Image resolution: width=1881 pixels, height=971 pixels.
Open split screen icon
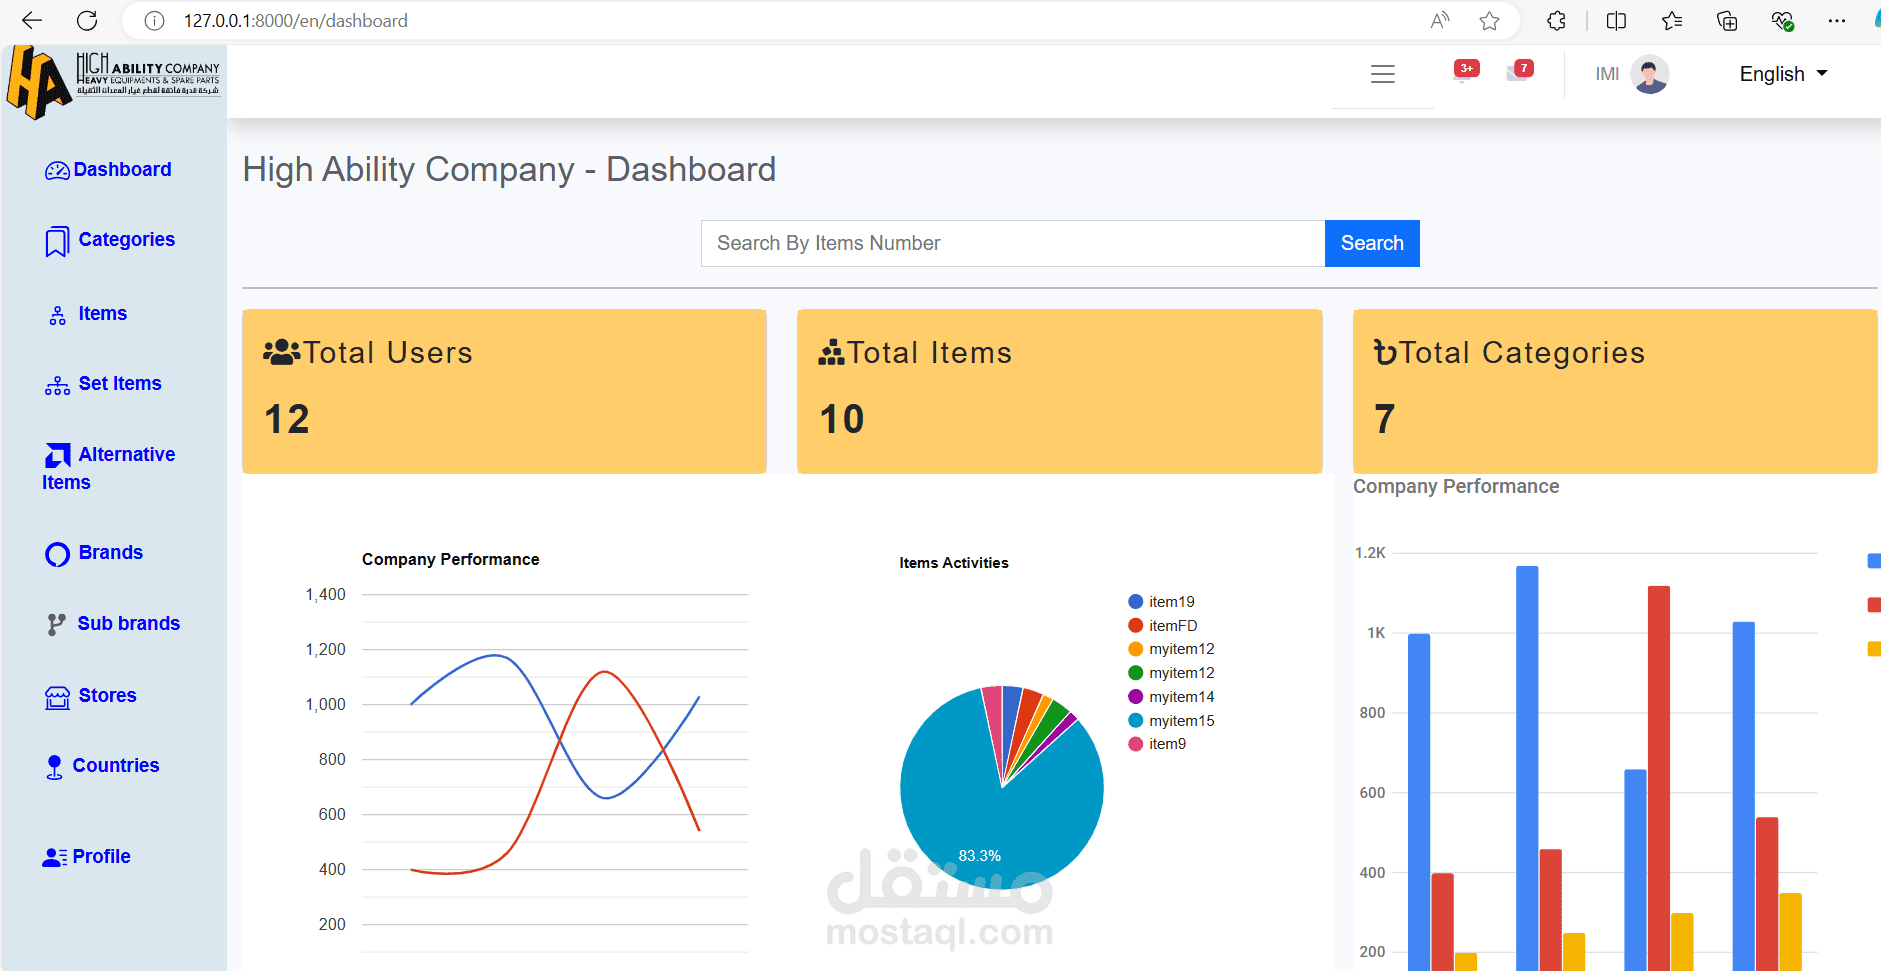coord(1616,21)
